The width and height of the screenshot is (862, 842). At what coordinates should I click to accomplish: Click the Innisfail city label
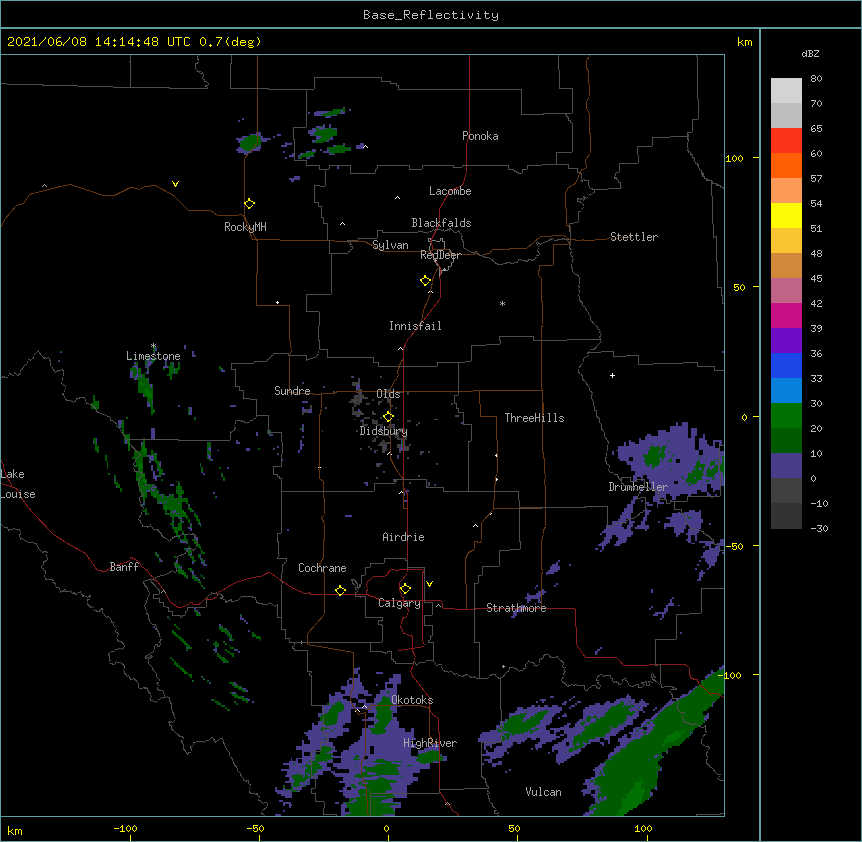point(415,326)
